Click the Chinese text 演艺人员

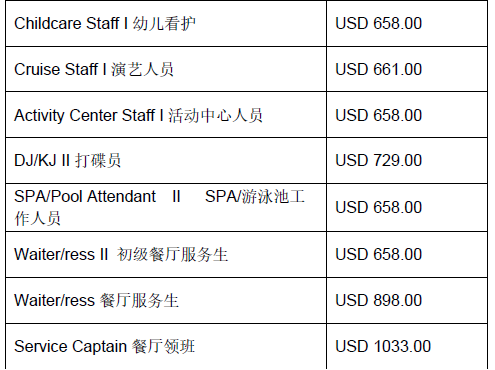click(142, 70)
